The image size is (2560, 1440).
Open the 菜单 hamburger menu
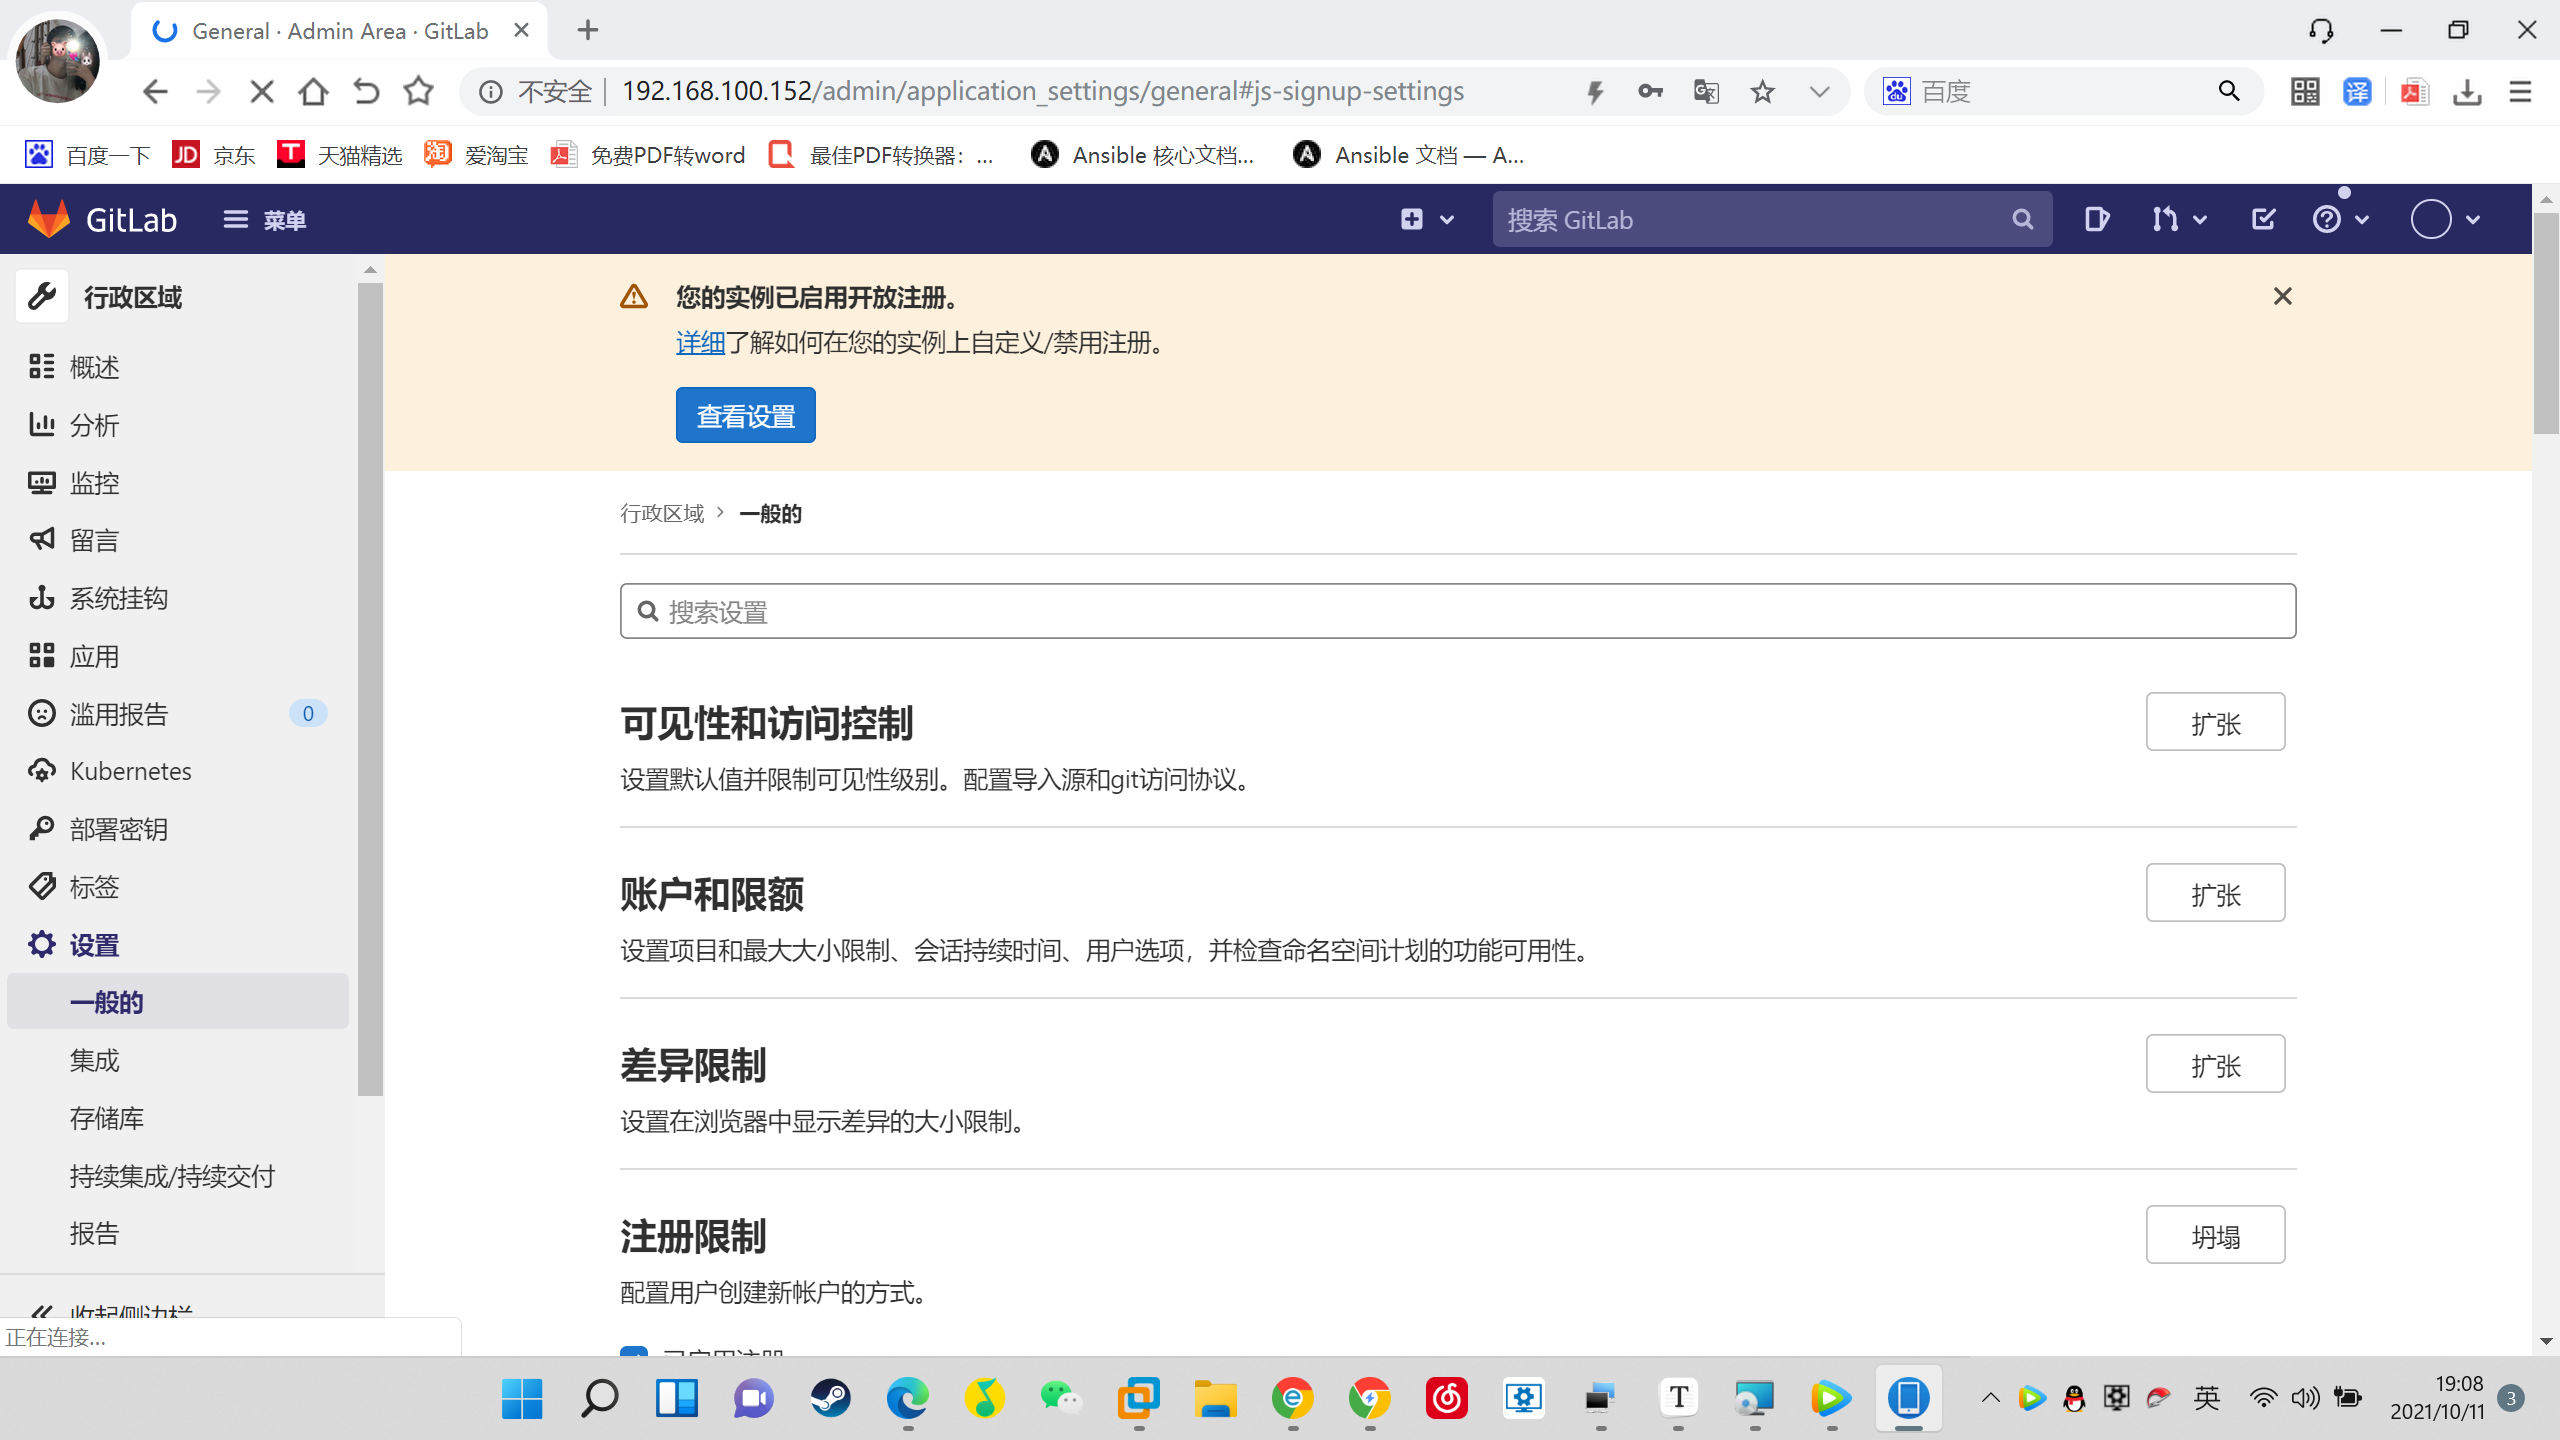tap(264, 219)
